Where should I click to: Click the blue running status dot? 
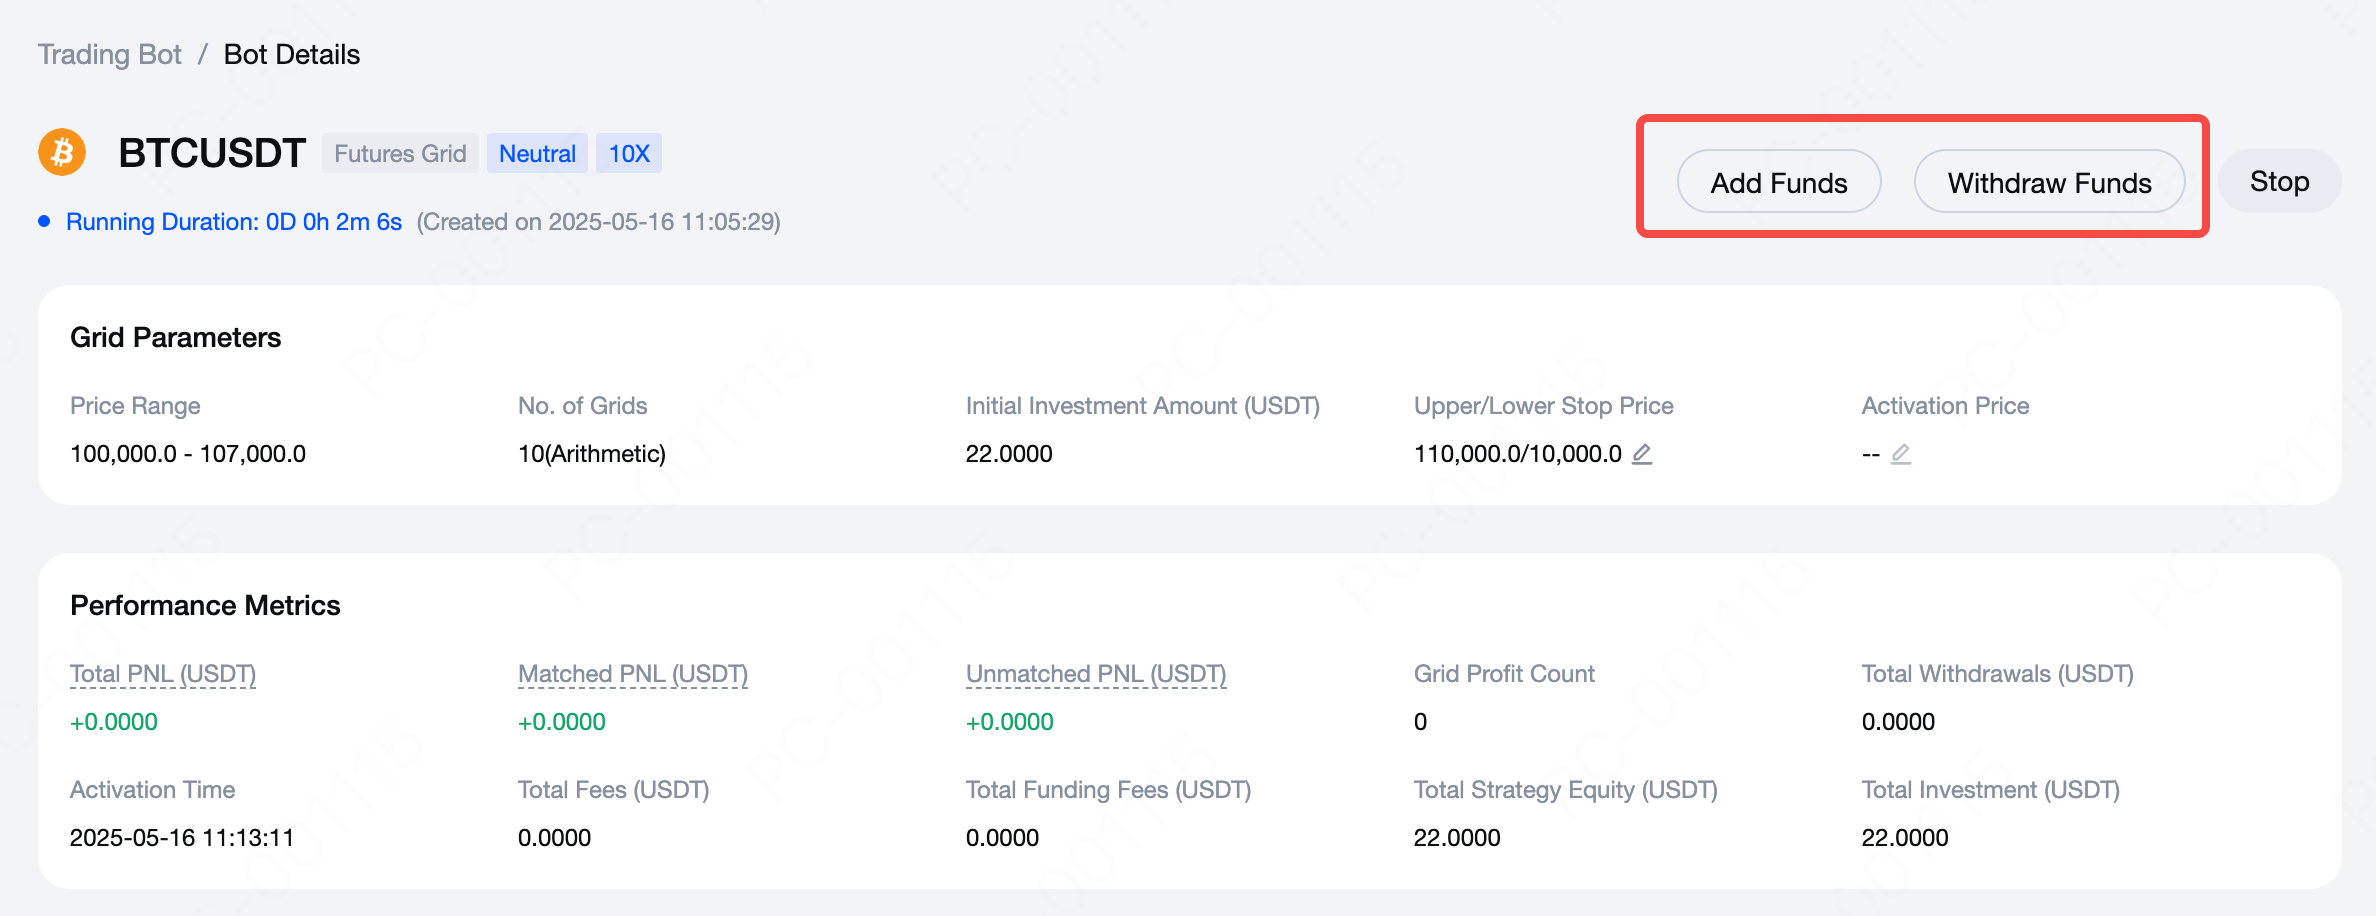44,221
